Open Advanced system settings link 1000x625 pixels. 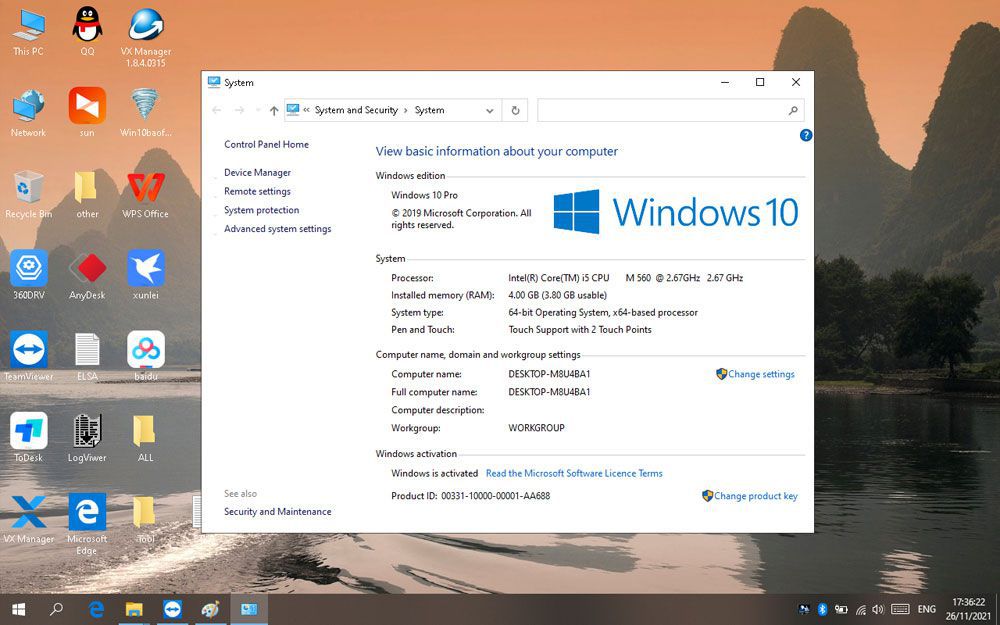coord(277,229)
